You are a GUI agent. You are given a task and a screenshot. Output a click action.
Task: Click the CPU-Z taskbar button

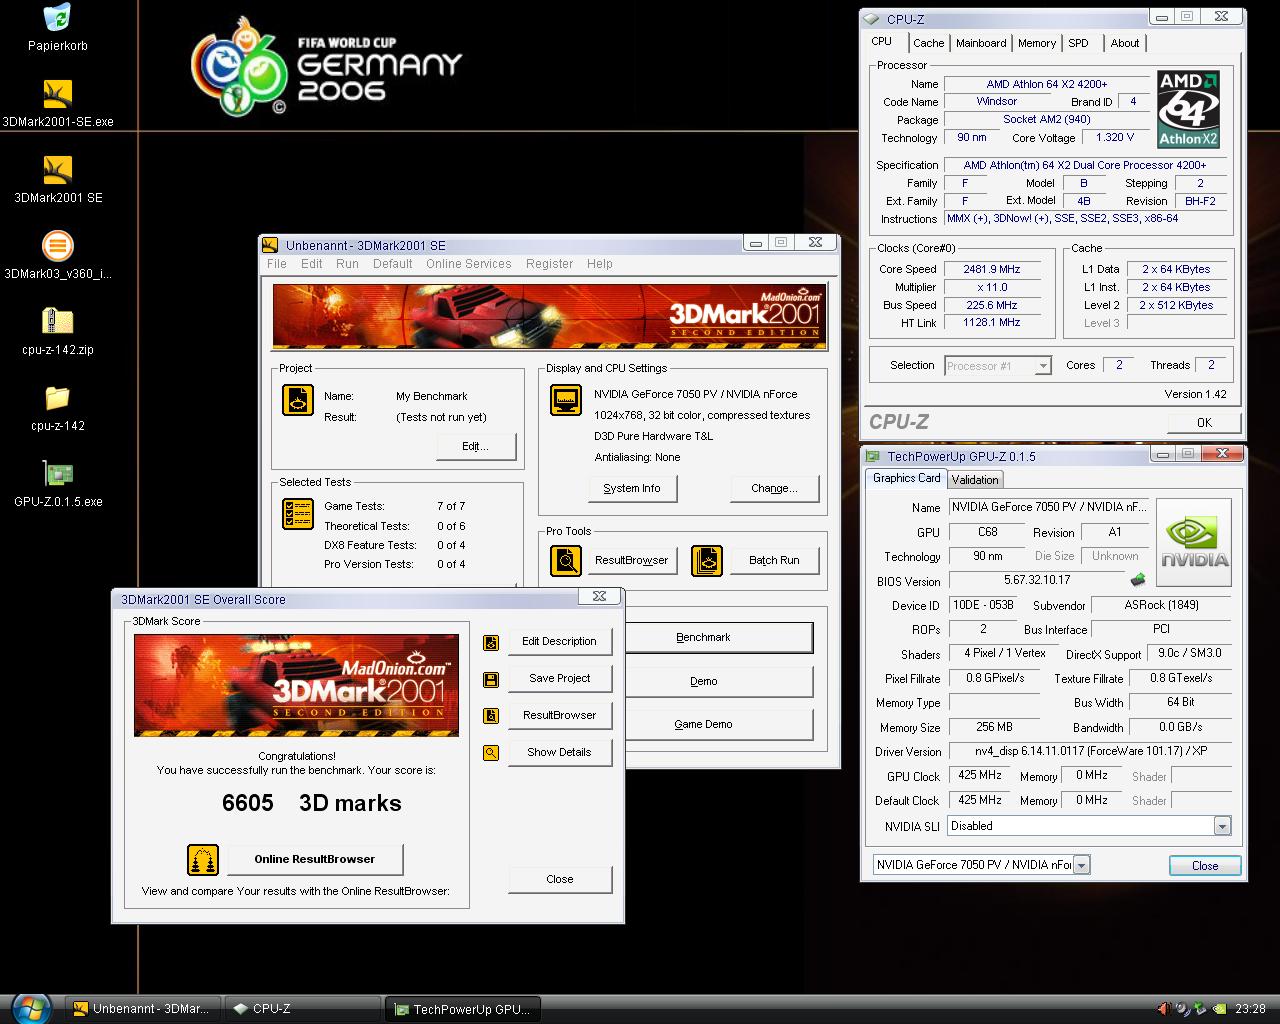point(304,1009)
